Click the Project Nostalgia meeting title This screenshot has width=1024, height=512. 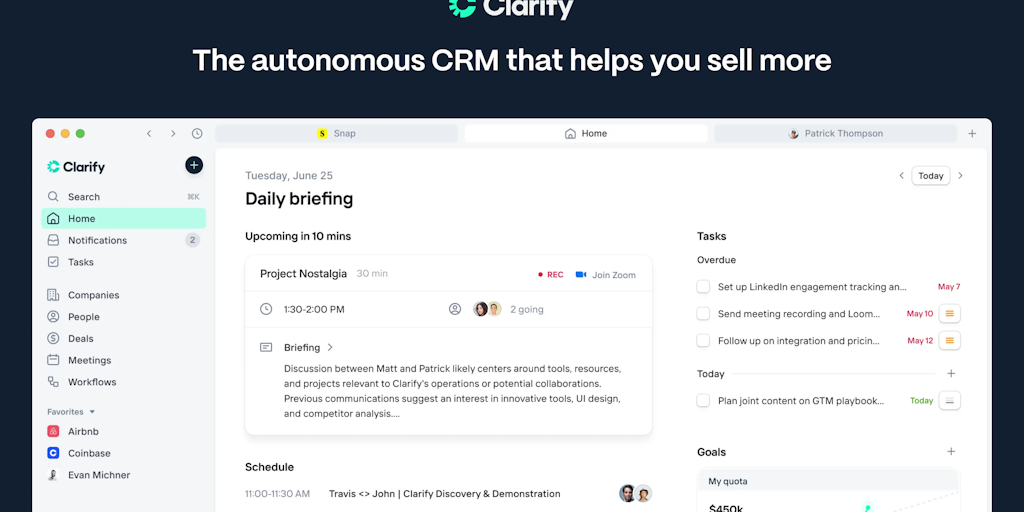(304, 274)
